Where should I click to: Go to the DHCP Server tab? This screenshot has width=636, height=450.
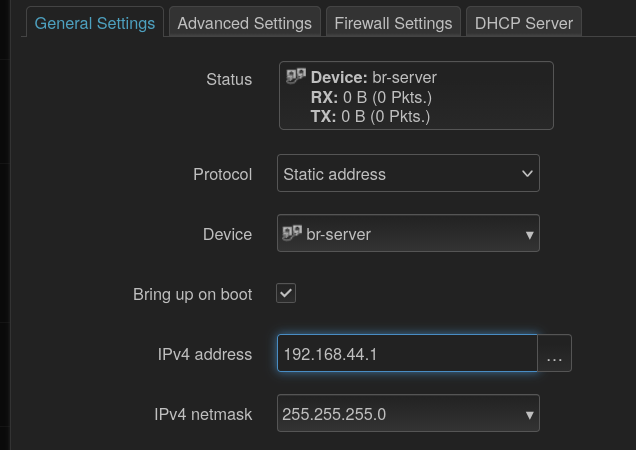(524, 23)
